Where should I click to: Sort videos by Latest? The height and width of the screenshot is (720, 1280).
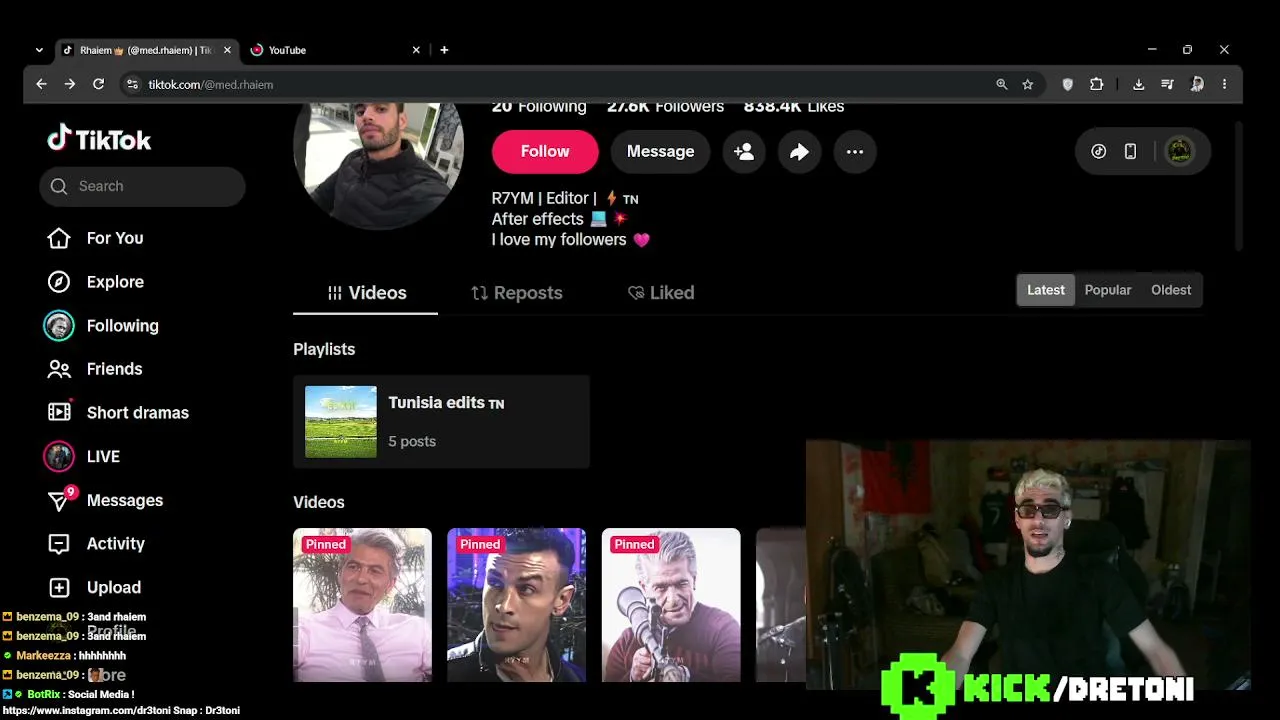[1046, 290]
